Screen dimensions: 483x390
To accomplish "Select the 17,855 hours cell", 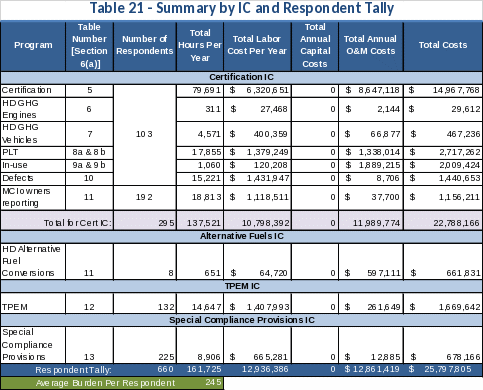I will coord(200,153).
